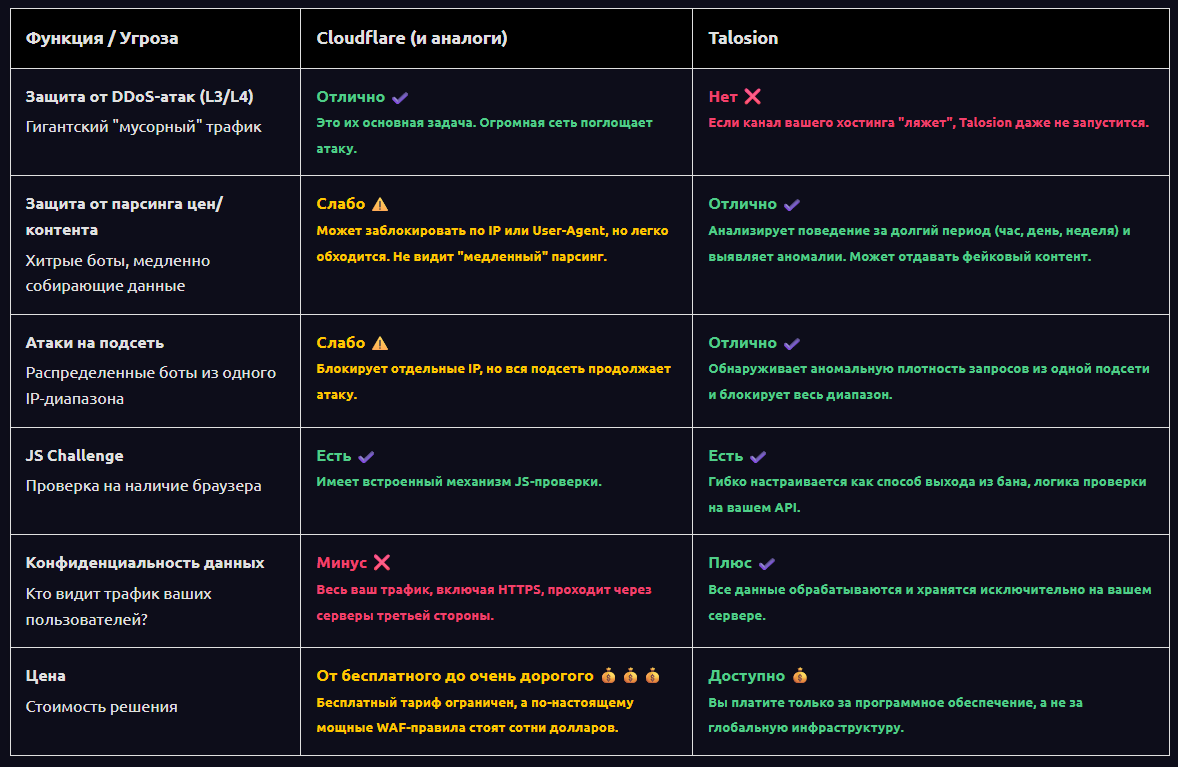
Task: Click the text "Проверка на наличие браузера"
Action: (143, 486)
